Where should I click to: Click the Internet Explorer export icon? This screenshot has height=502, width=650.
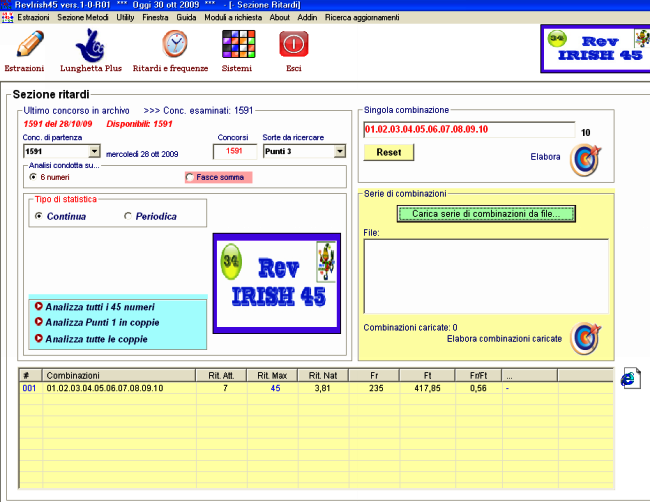(x=631, y=378)
